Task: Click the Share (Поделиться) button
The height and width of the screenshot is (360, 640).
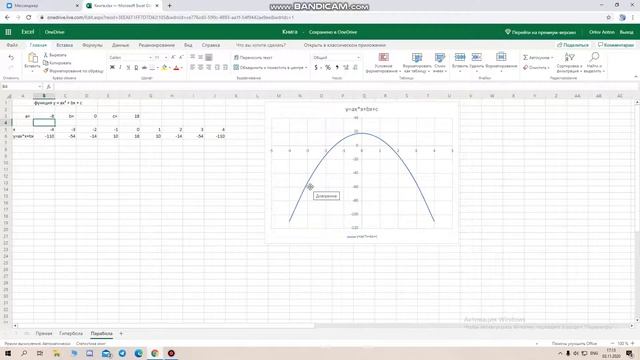Action: [573, 45]
